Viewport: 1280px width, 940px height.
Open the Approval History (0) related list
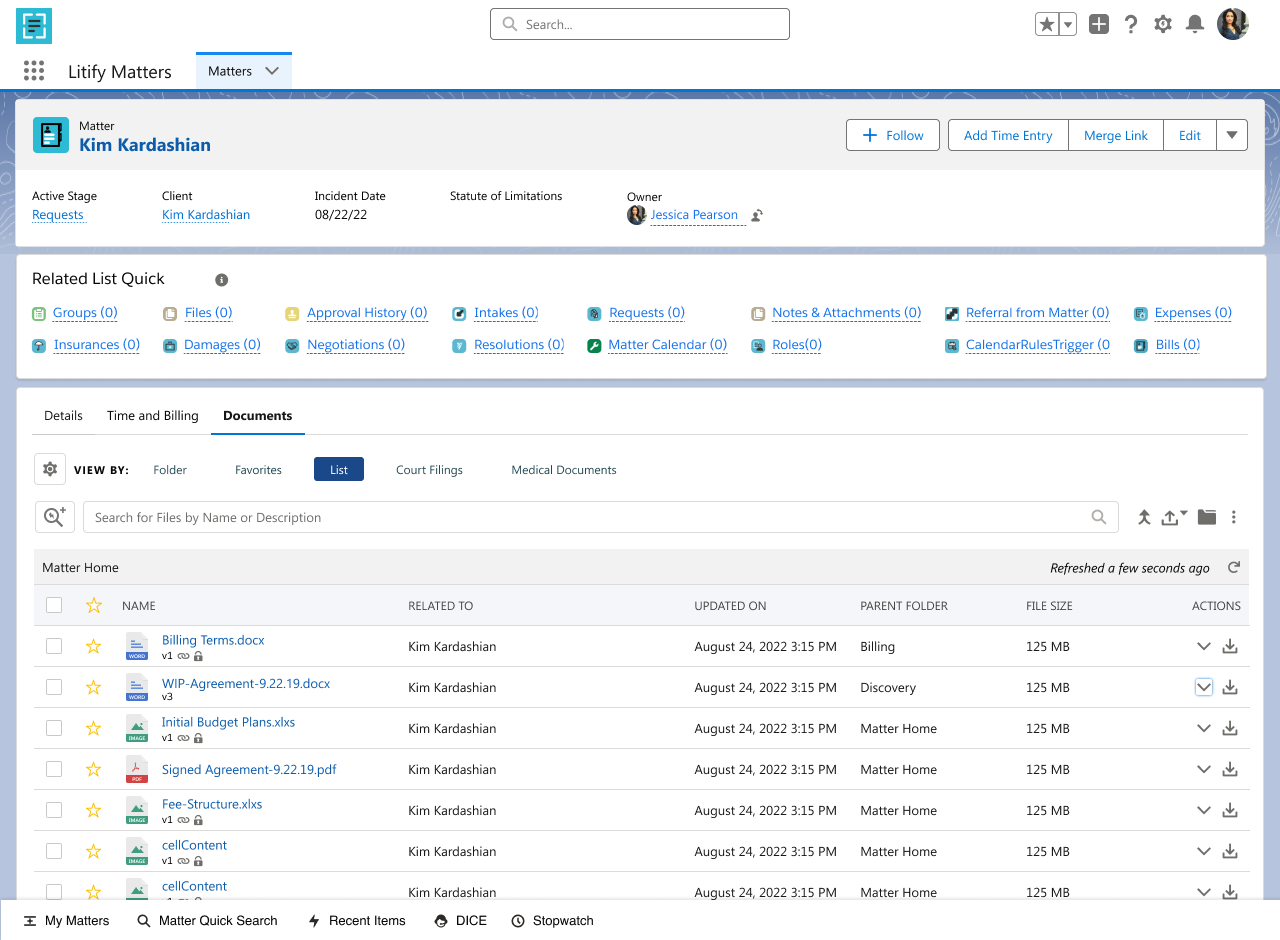[x=367, y=313]
